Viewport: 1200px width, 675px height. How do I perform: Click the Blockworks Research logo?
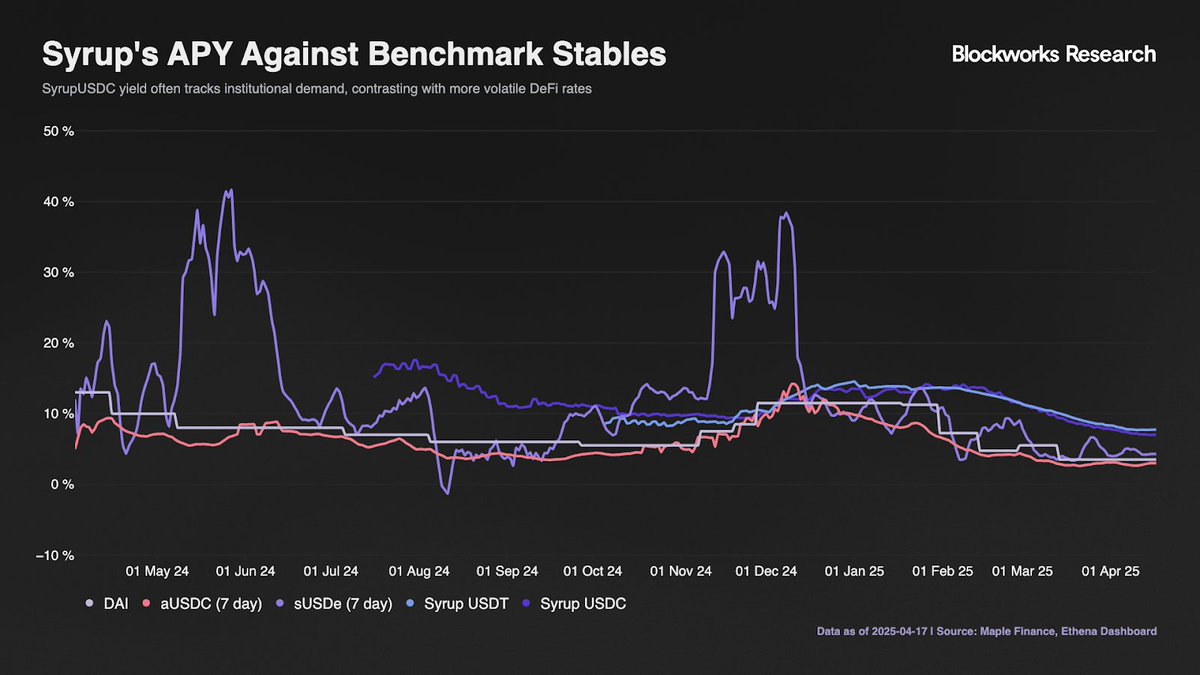pos(1053,54)
